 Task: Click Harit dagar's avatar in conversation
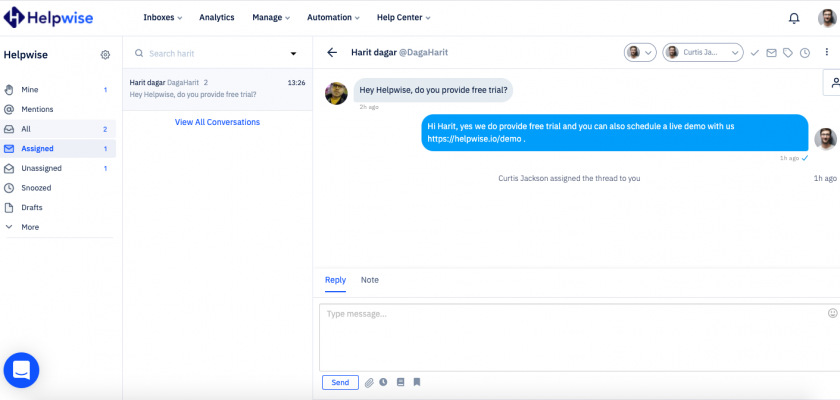[336, 93]
